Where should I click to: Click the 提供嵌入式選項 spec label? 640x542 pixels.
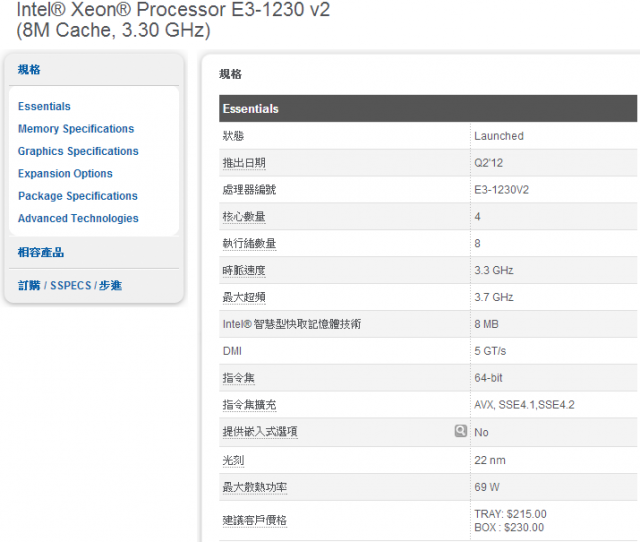pyautogui.click(x=260, y=432)
